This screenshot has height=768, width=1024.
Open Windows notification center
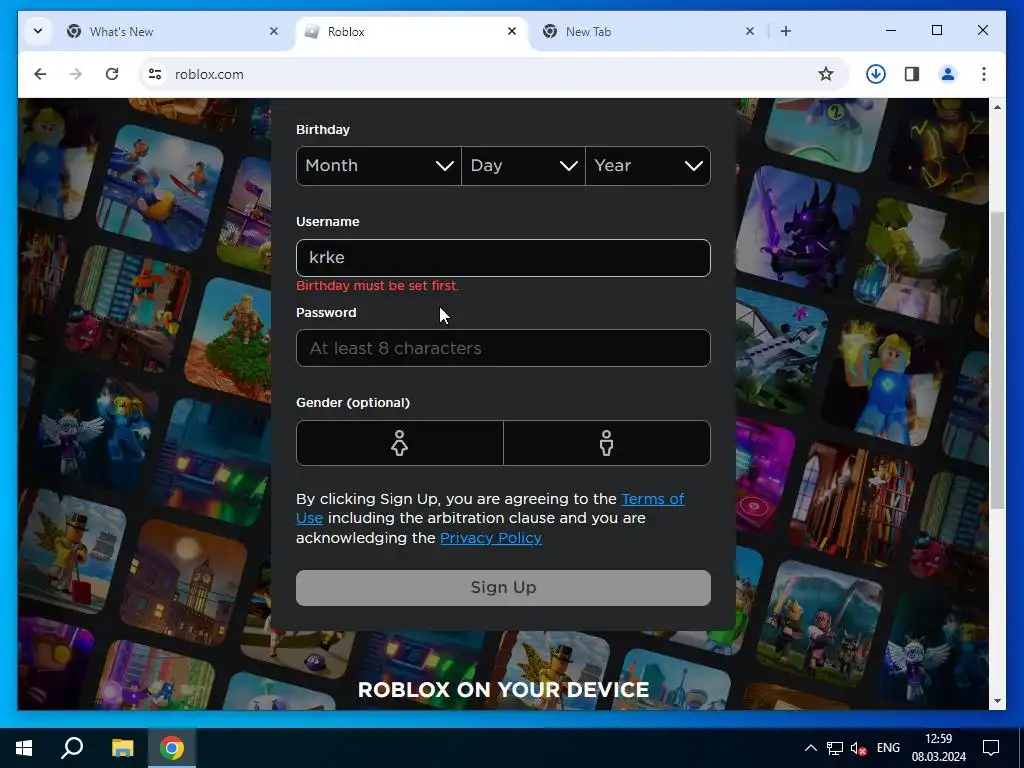point(991,748)
